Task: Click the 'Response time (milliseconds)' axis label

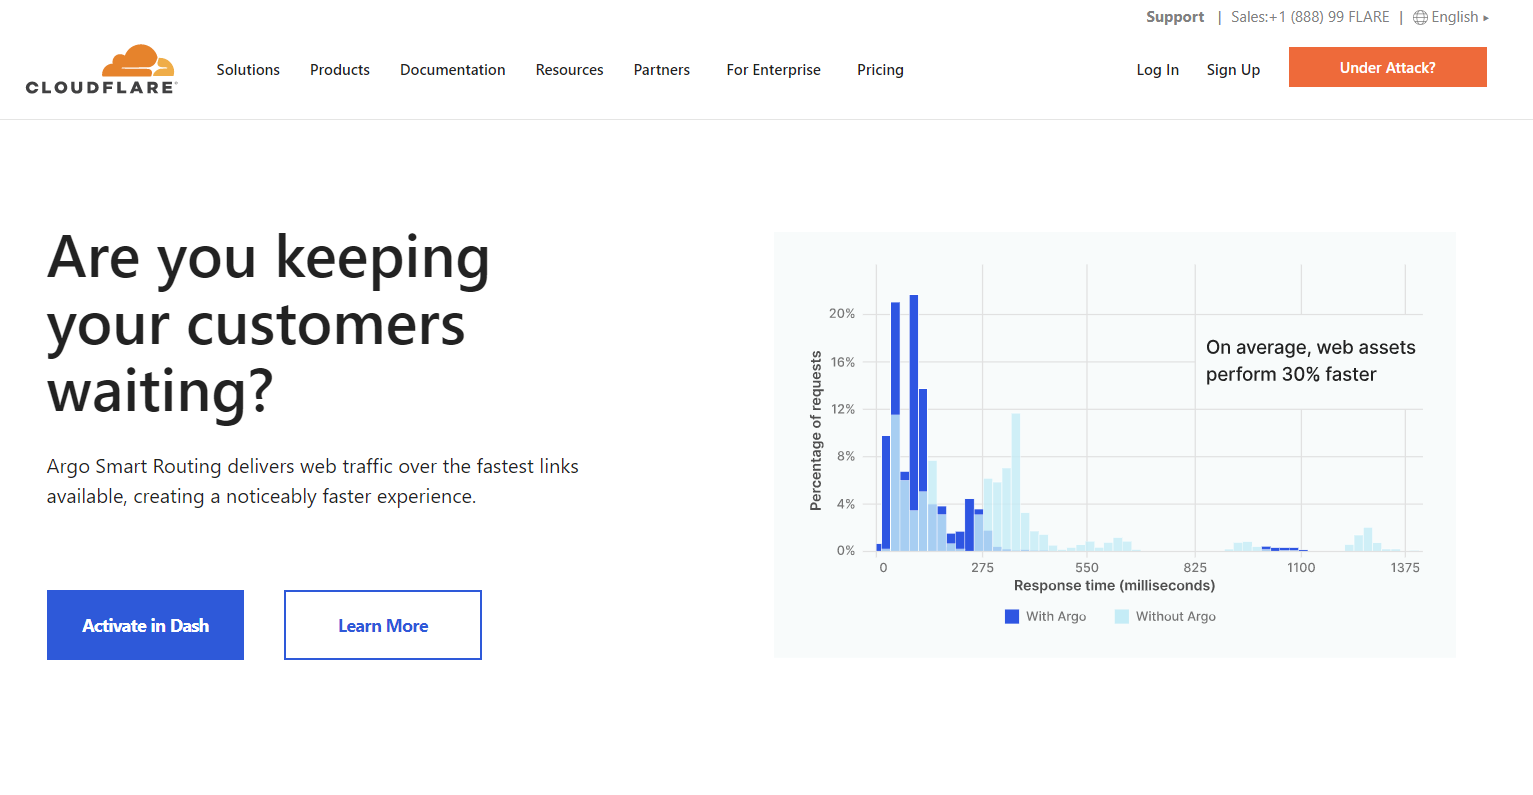Action: click(x=1115, y=586)
